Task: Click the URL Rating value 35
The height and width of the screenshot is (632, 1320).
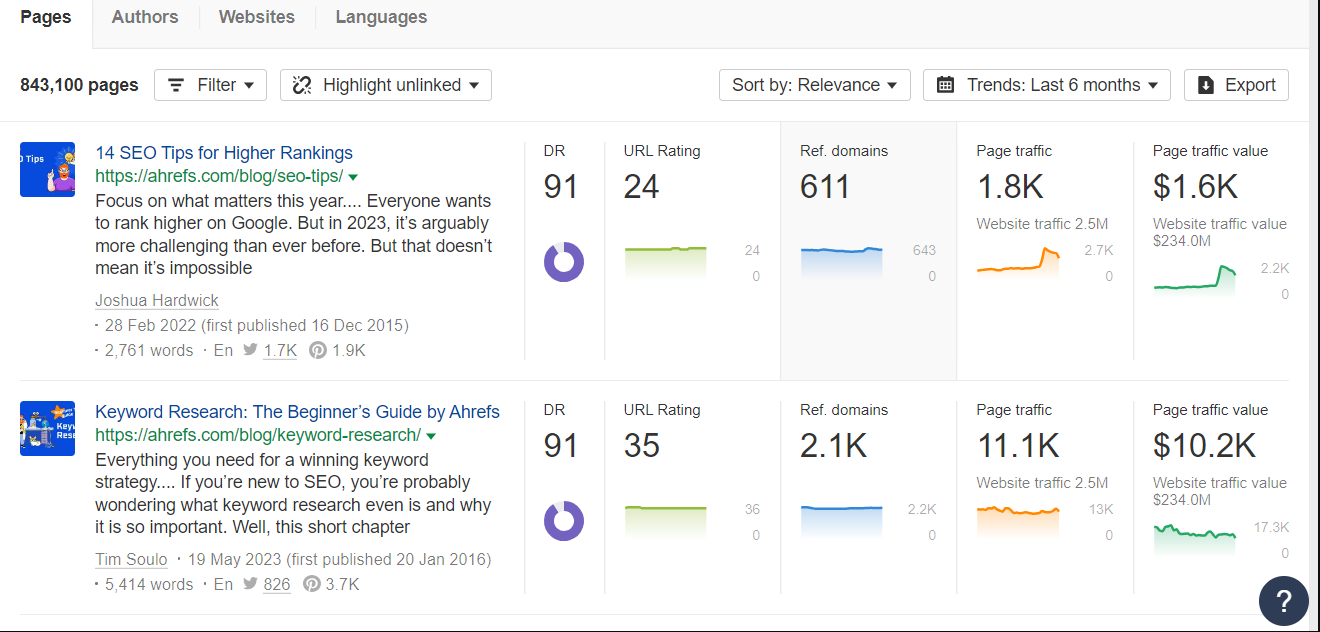Action: tap(642, 445)
